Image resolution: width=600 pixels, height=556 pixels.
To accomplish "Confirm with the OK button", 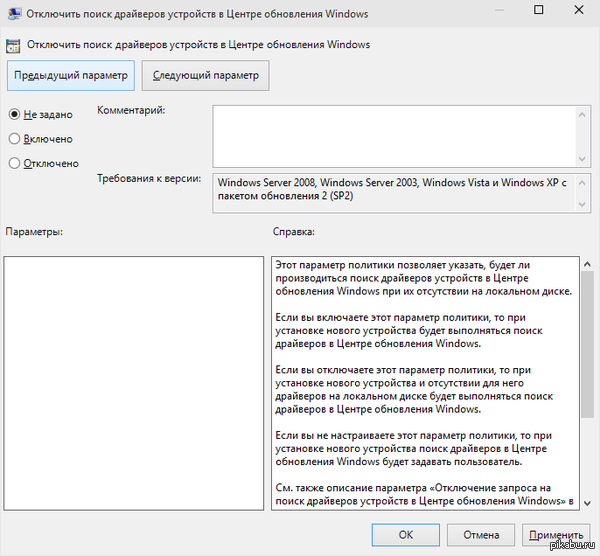I will (x=406, y=535).
